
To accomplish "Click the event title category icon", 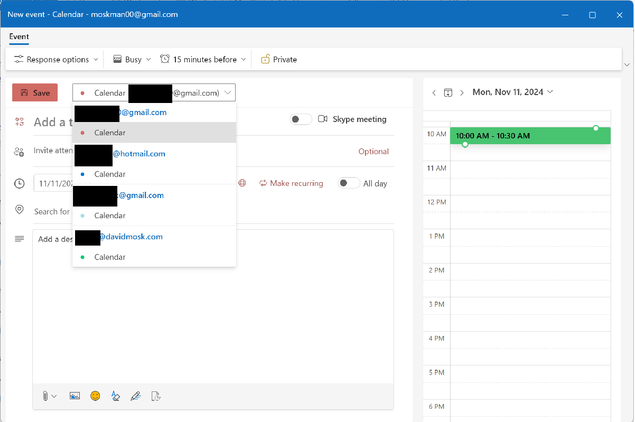I will 19,122.
